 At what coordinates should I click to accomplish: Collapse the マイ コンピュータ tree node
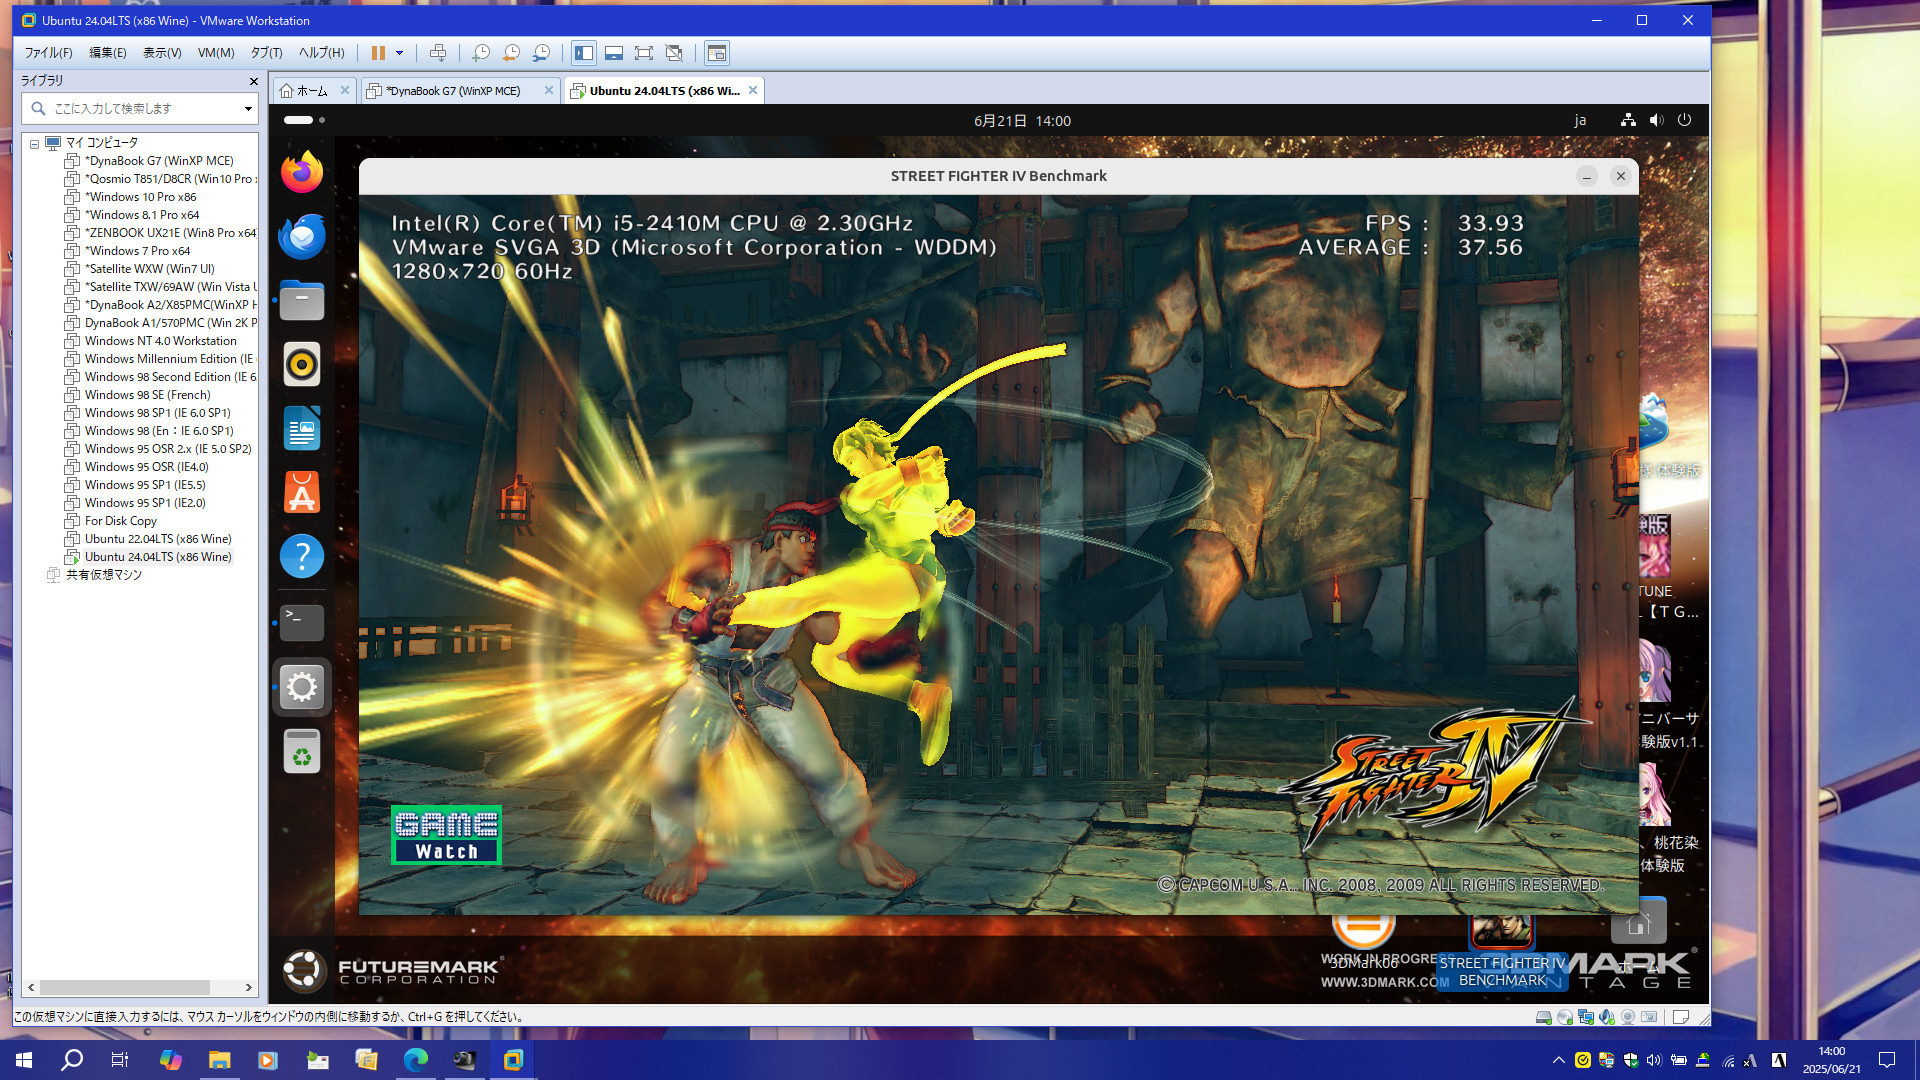tap(34, 144)
